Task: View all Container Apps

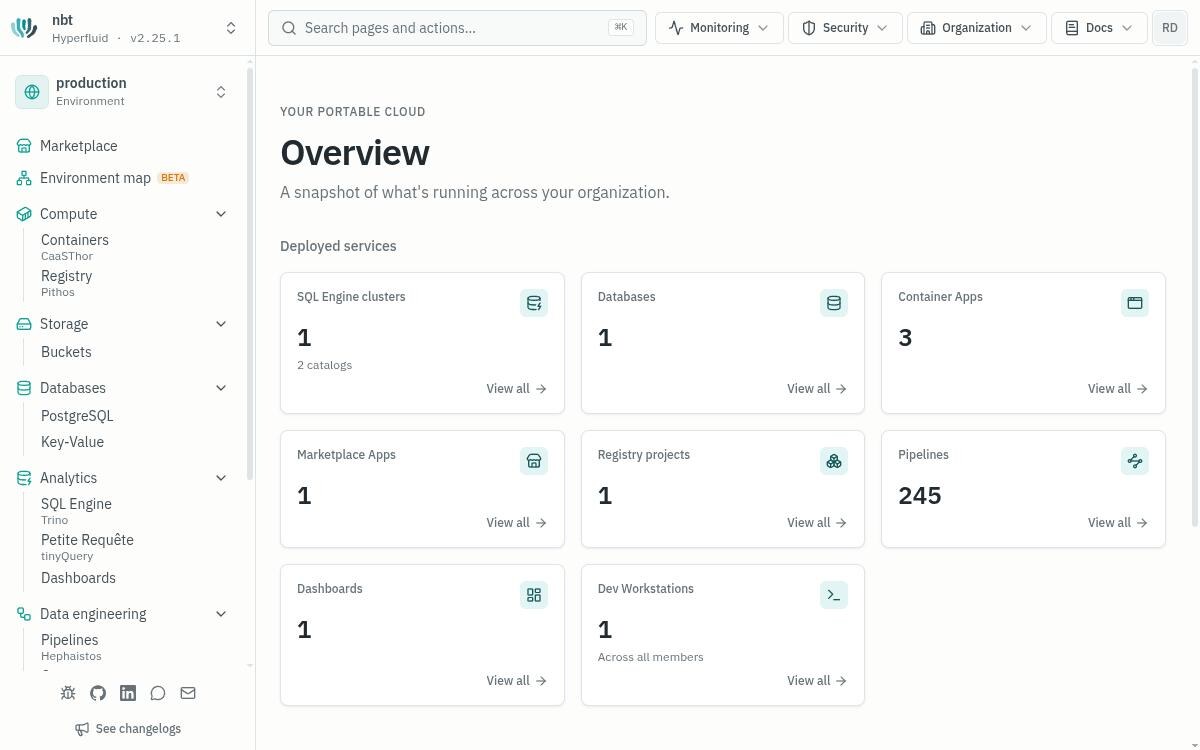Action: 1118,389
